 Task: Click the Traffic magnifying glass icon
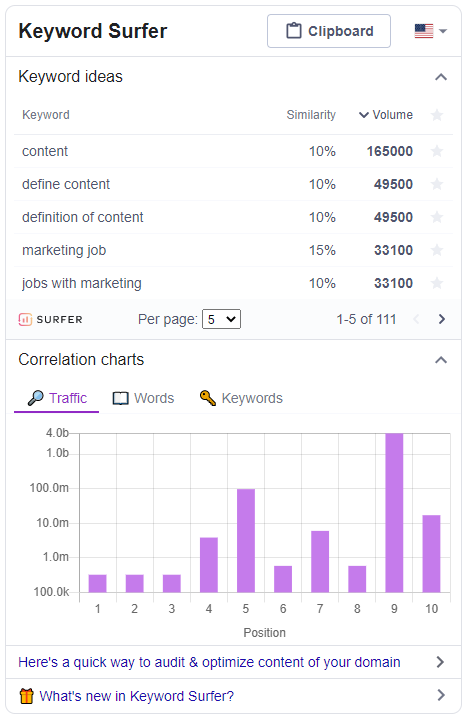(35, 398)
